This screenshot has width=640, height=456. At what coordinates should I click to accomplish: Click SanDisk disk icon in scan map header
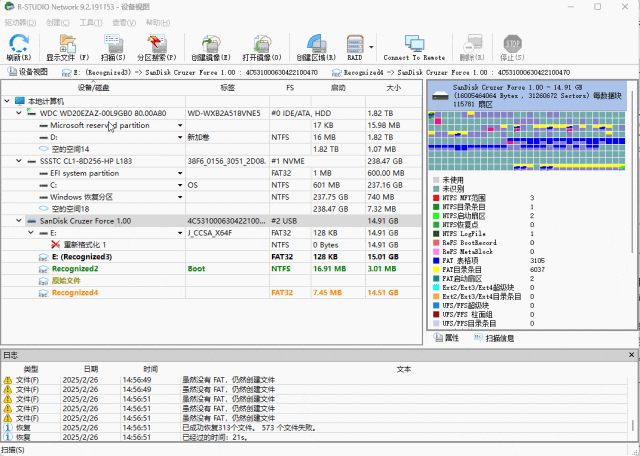pos(440,96)
